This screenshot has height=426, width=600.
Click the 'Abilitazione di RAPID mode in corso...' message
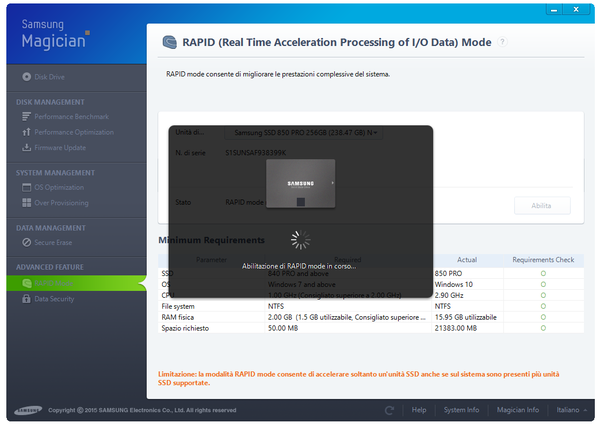coord(299,266)
